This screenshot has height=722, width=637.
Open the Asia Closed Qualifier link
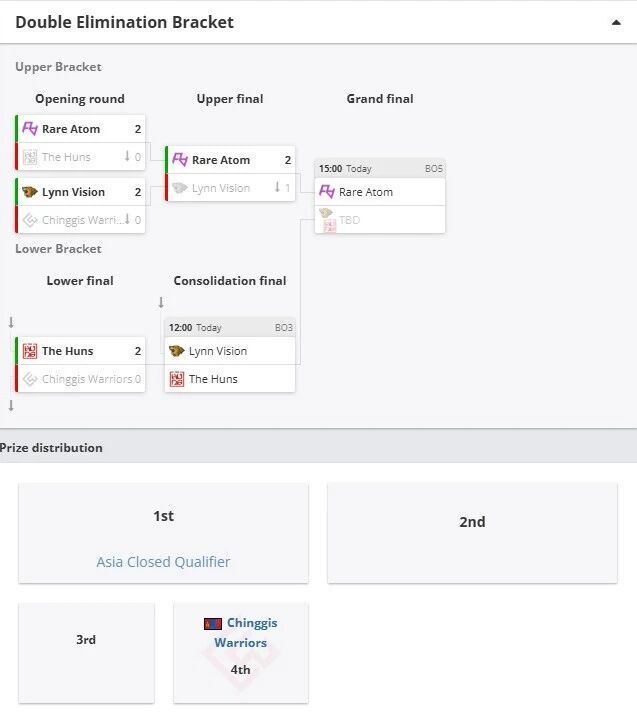coord(163,562)
